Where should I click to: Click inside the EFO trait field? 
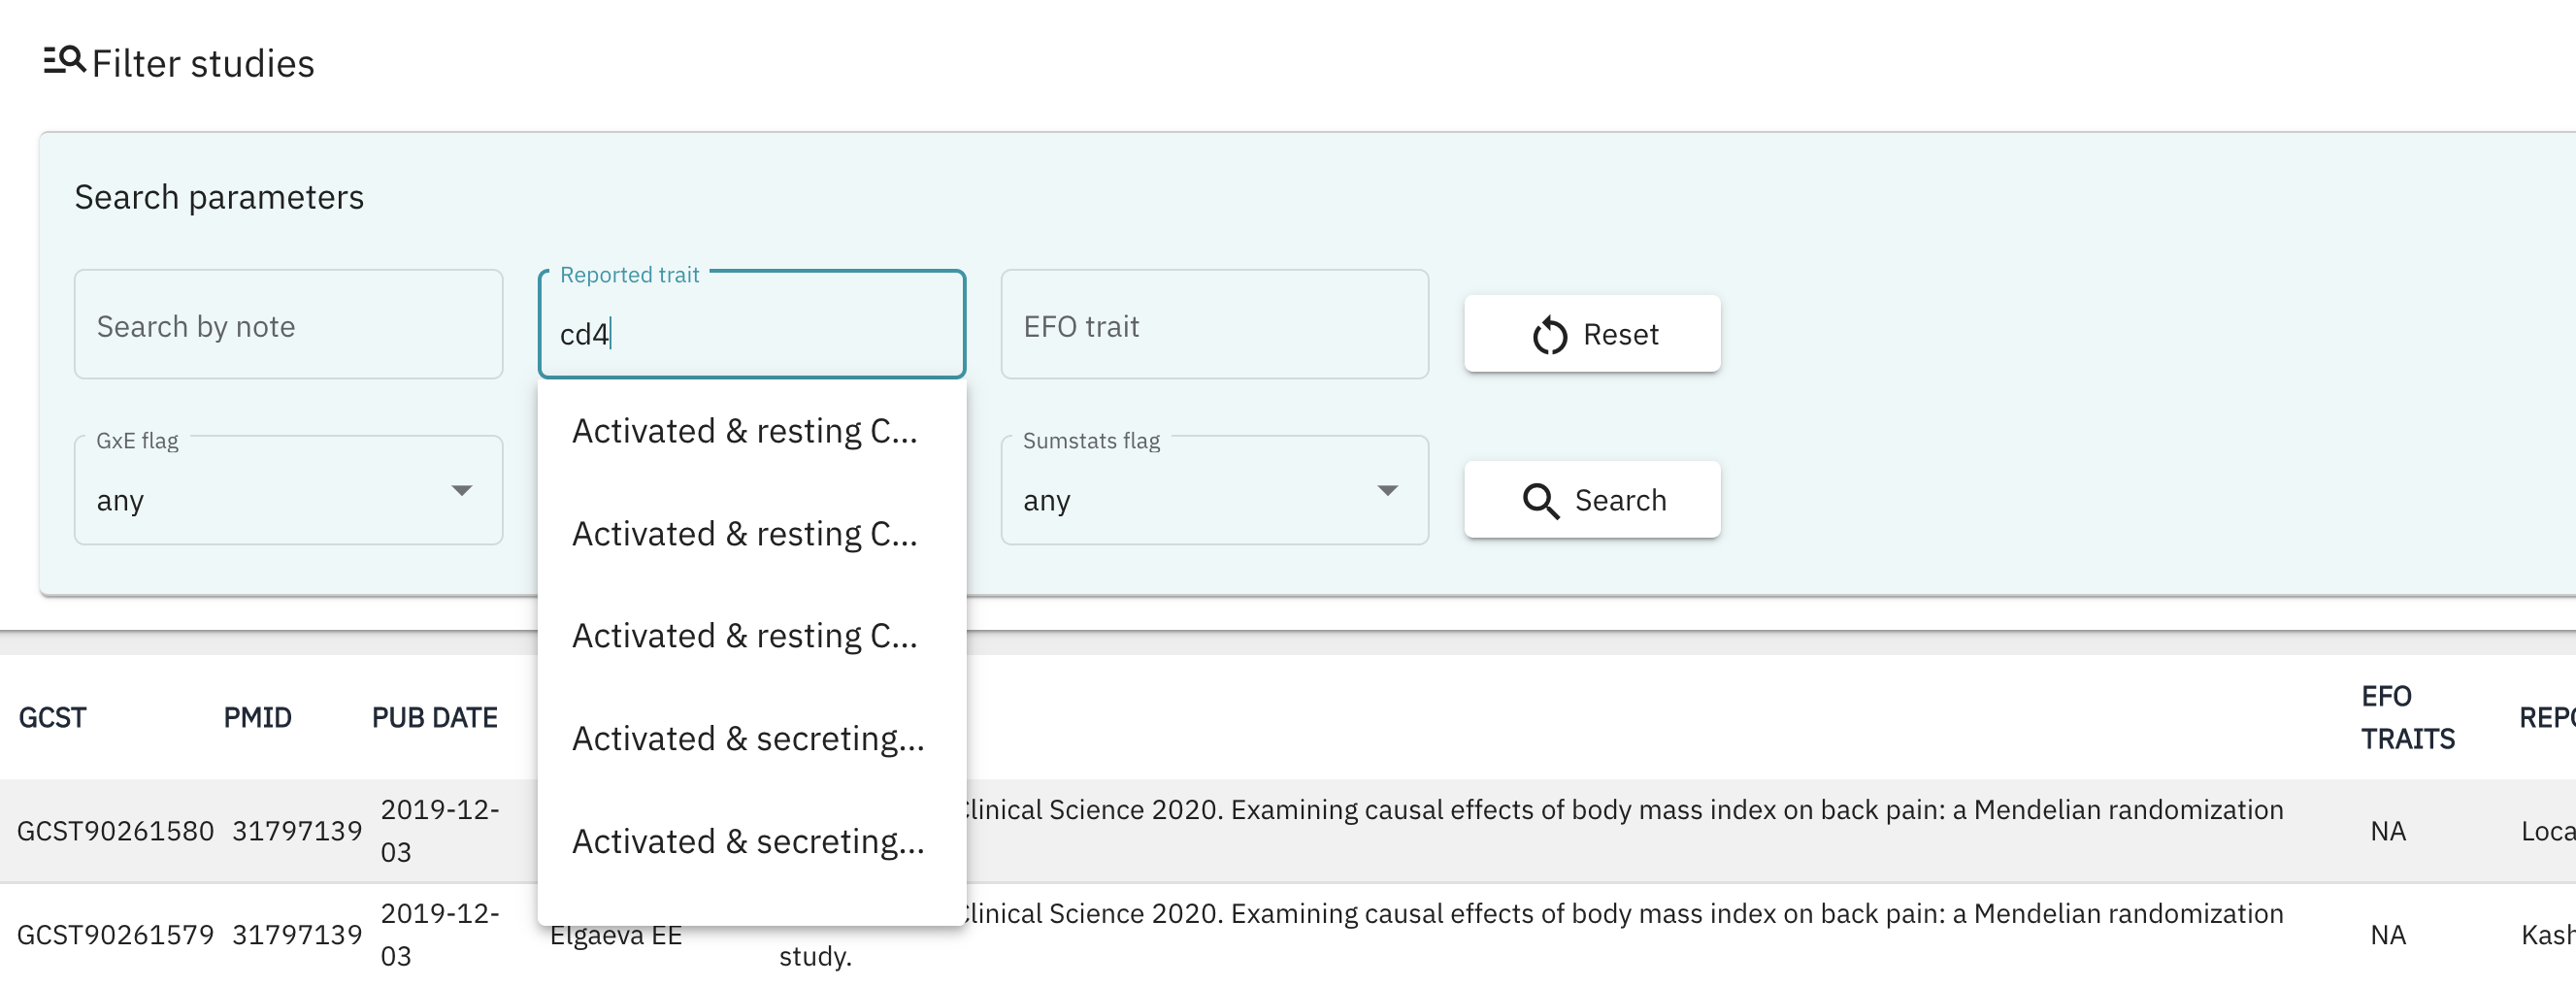[1214, 325]
